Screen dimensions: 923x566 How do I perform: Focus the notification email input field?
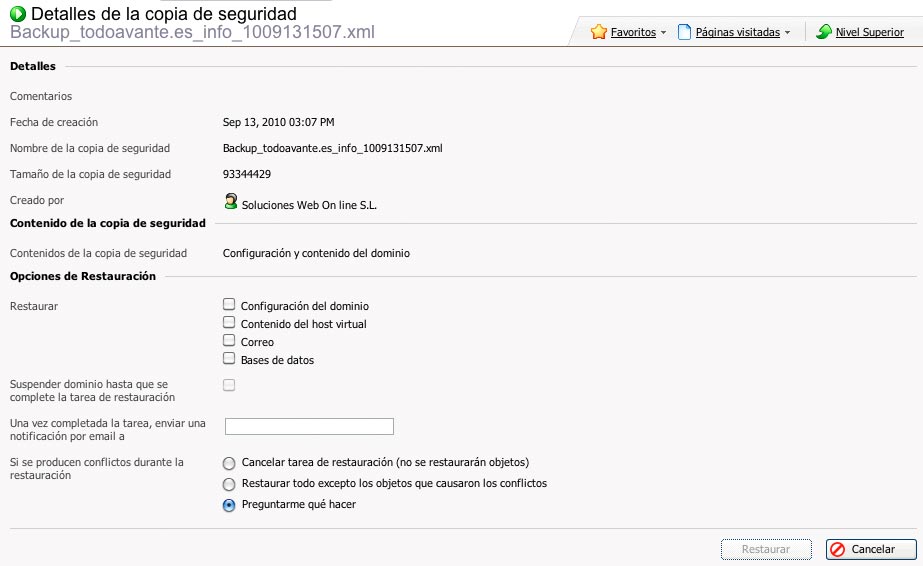[x=309, y=427]
